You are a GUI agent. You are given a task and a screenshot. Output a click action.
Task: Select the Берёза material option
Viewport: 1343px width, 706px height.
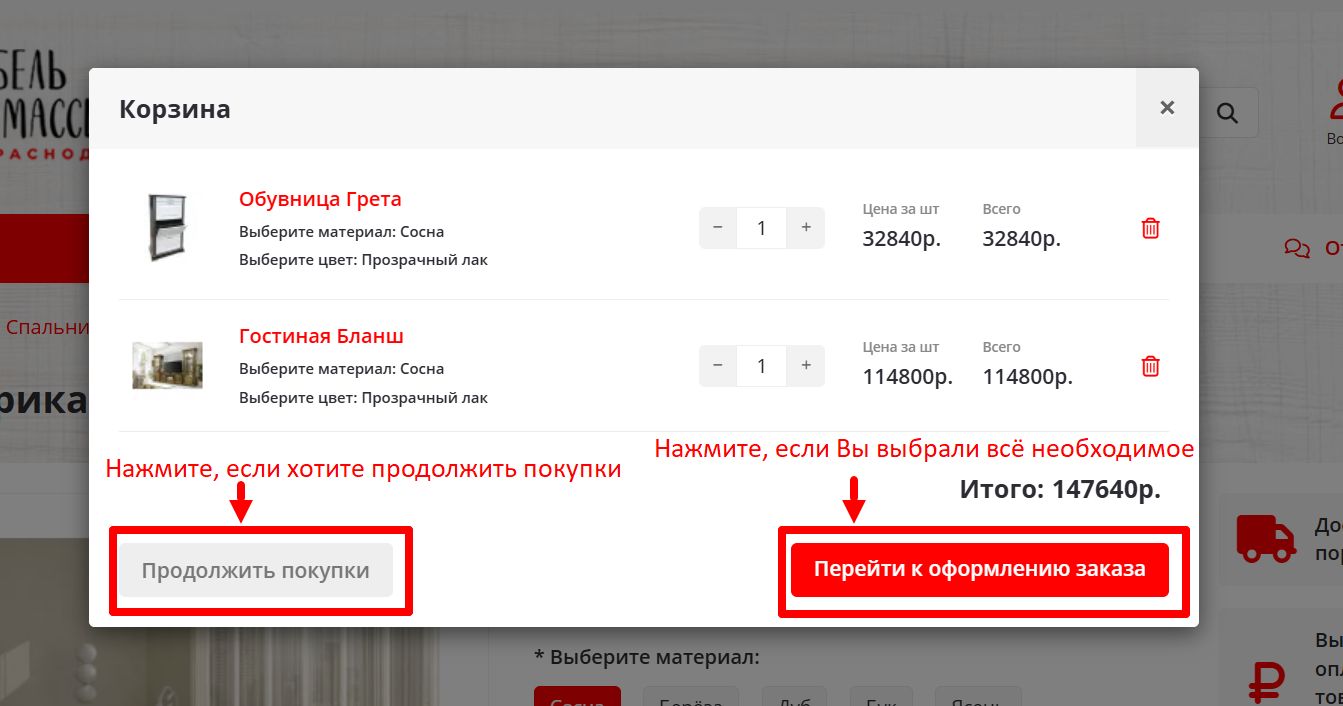[691, 698]
